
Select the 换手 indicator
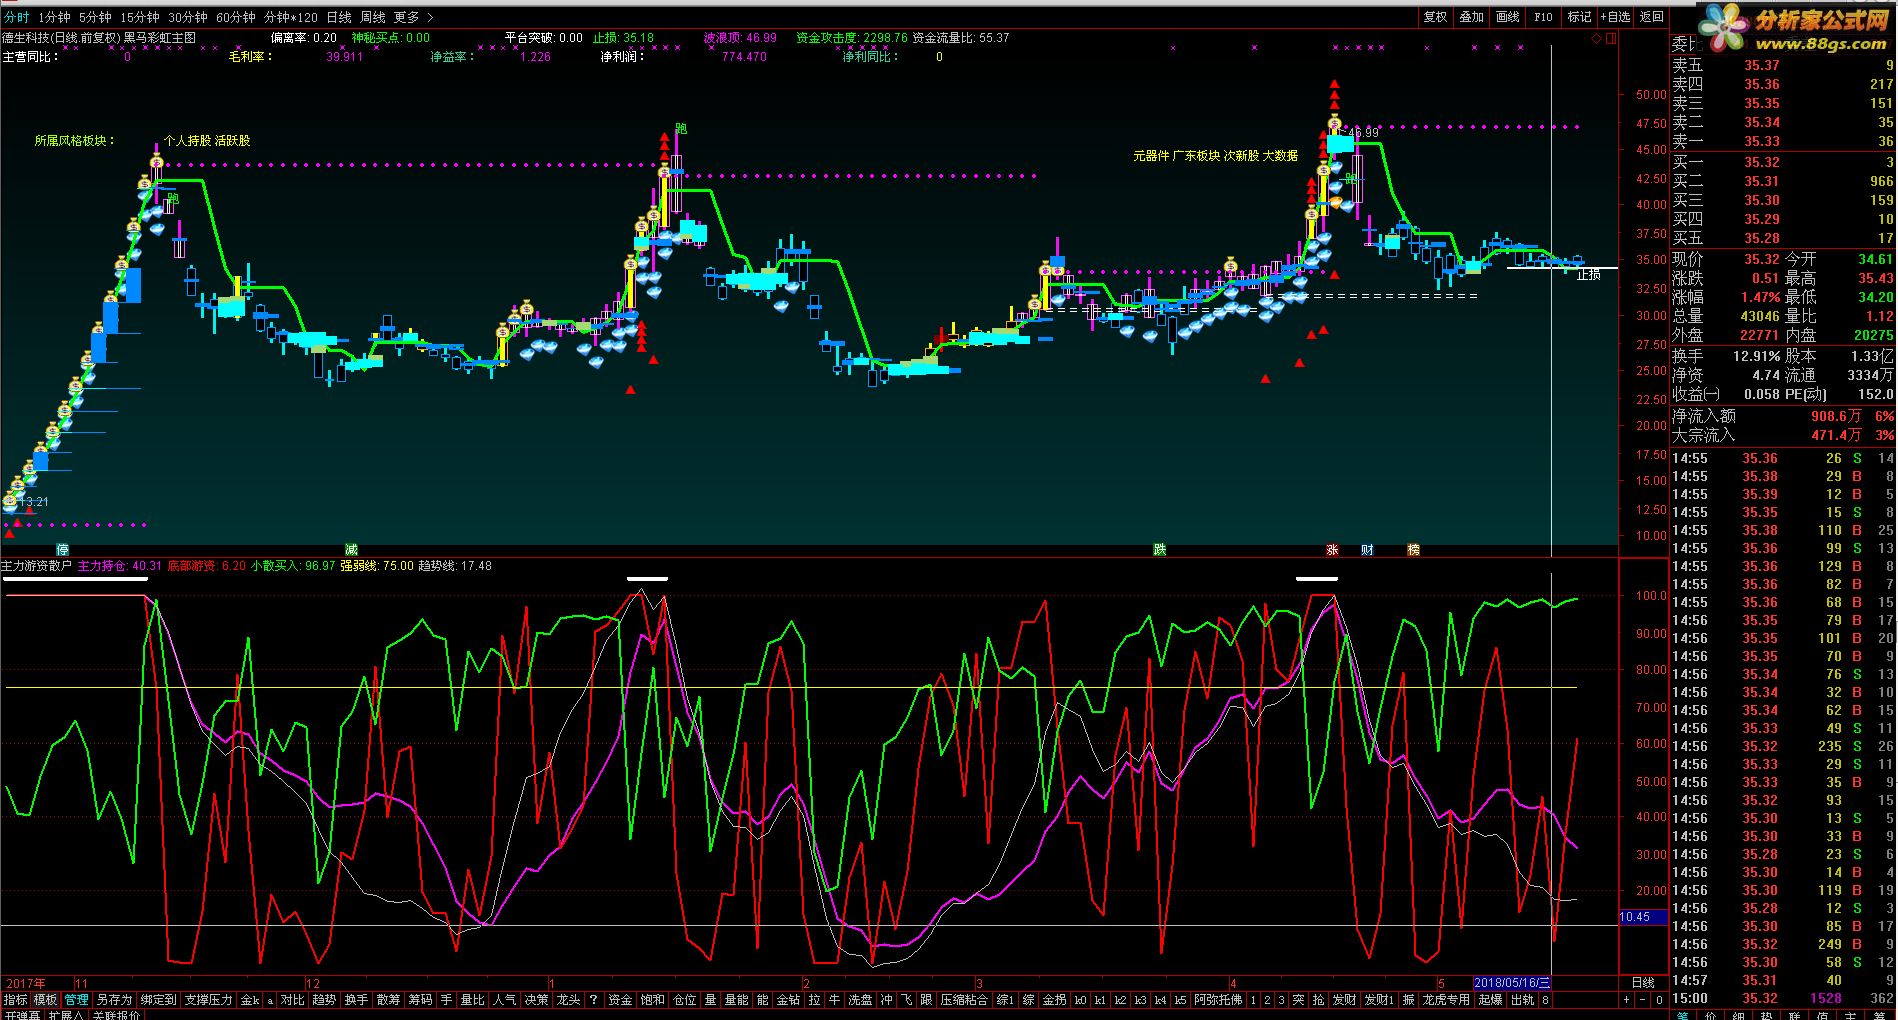pyautogui.click(x=356, y=1000)
